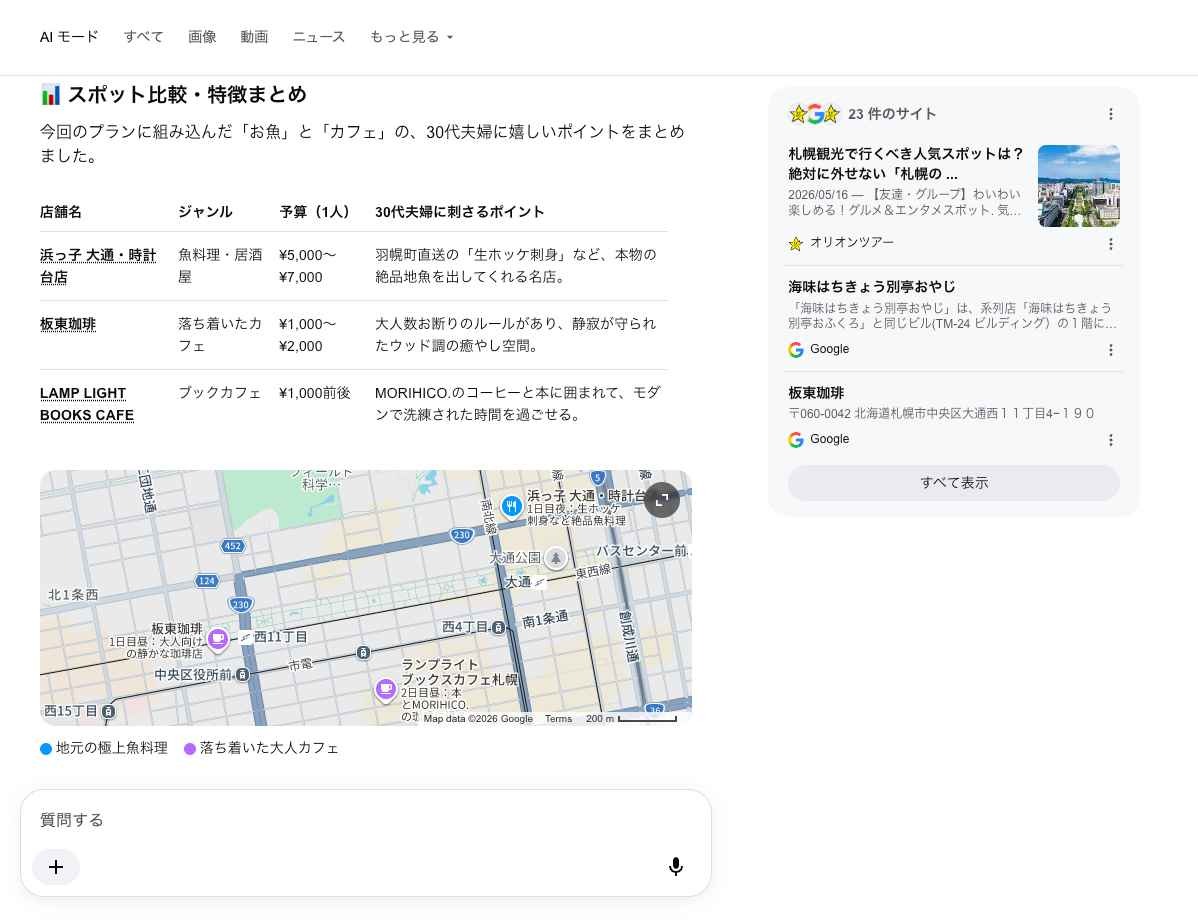Click the 大通 subway station icon
This screenshot has width=1198, height=920.
pos(539,582)
